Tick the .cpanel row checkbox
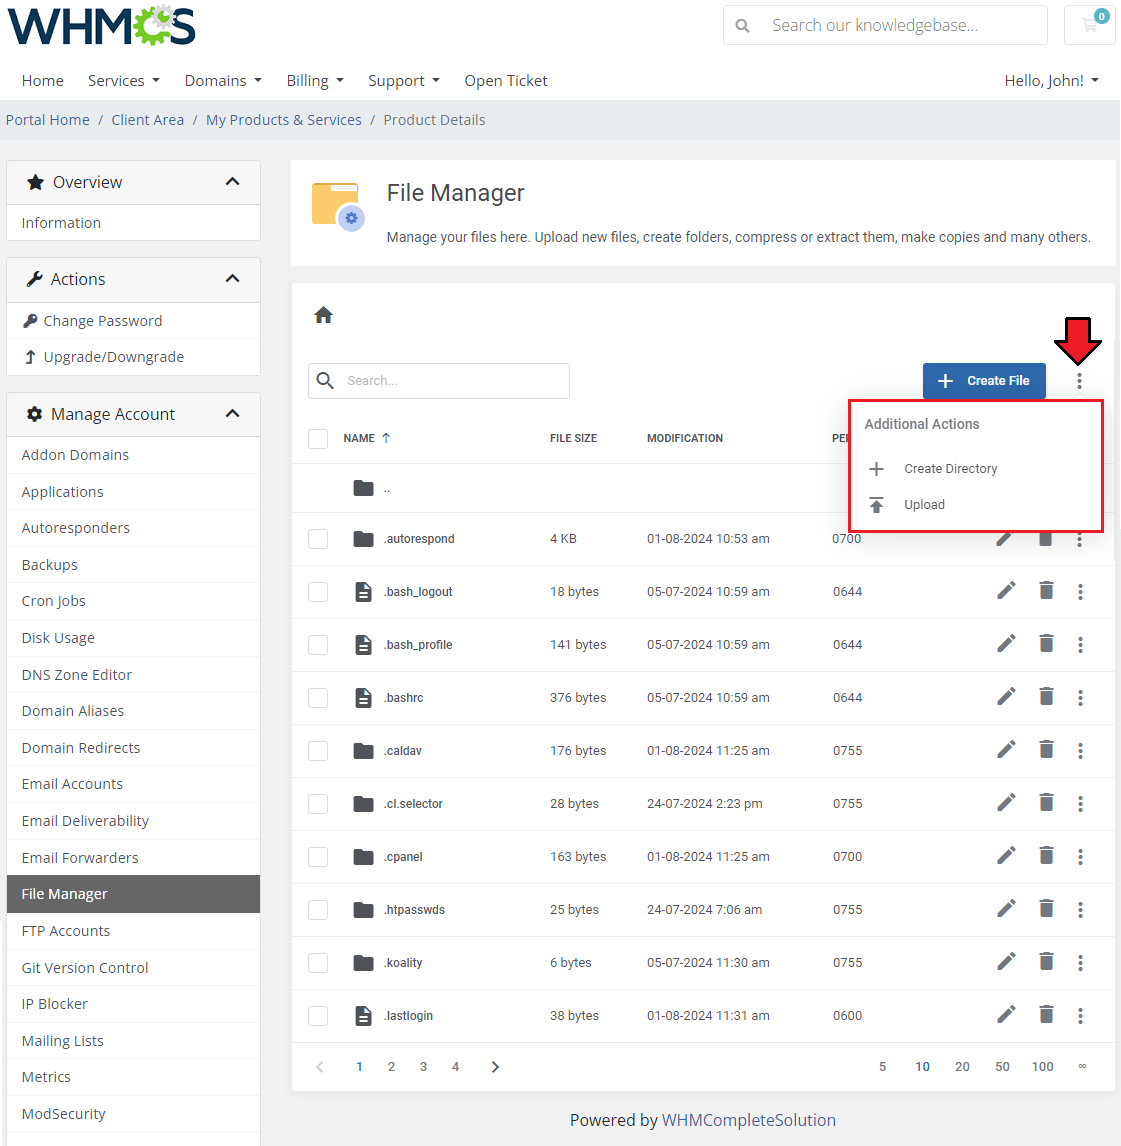The image size is (1121, 1146). click(318, 857)
